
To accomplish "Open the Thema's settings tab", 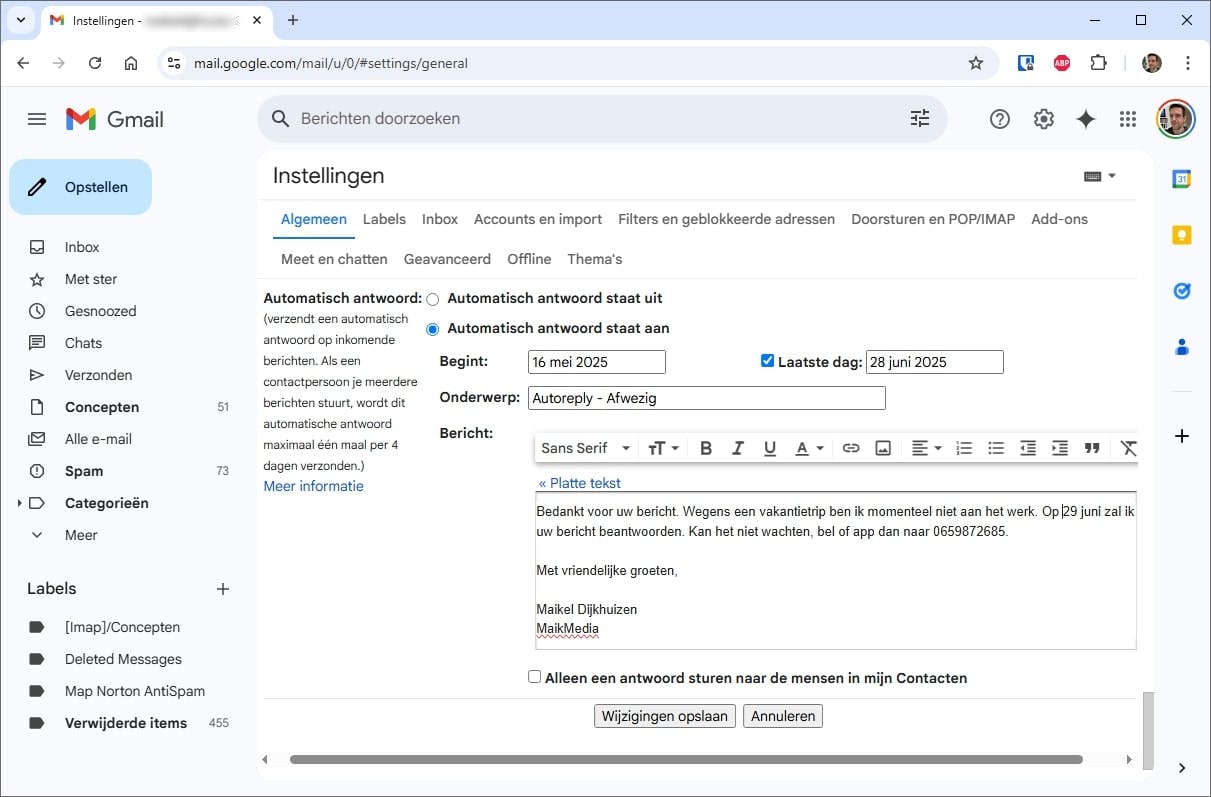I will pos(595,259).
